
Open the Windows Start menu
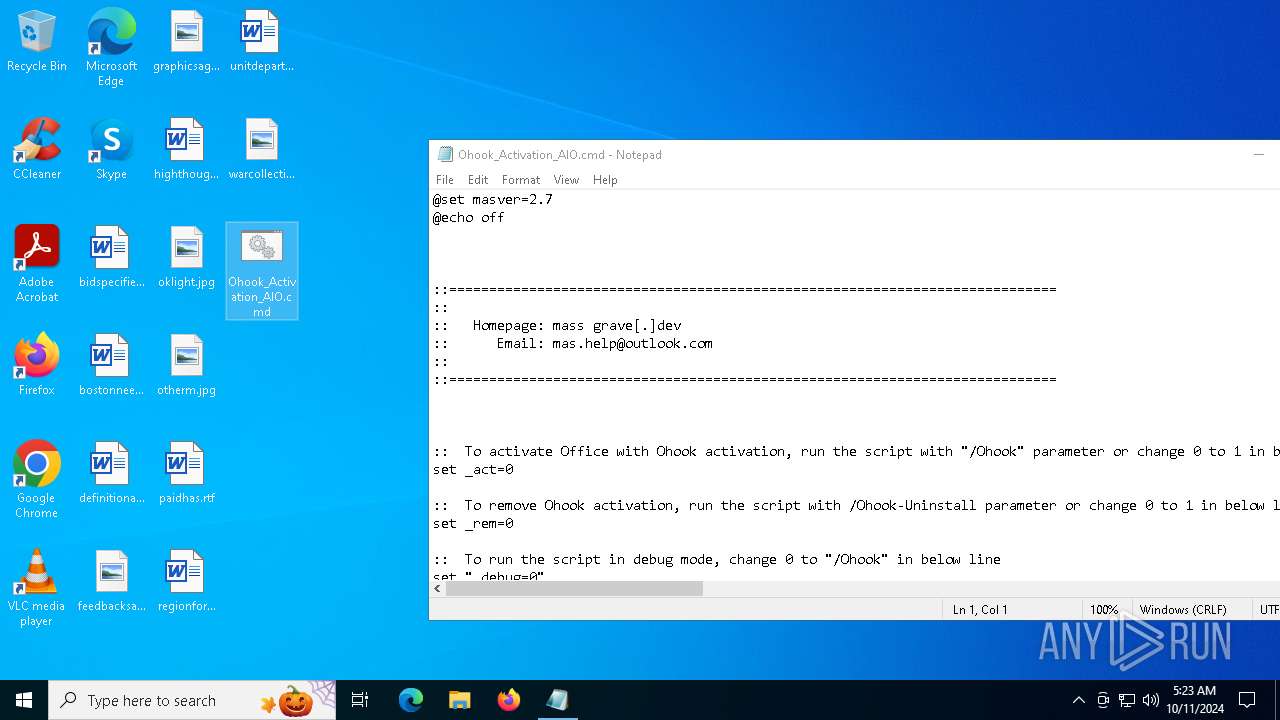(24, 700)
